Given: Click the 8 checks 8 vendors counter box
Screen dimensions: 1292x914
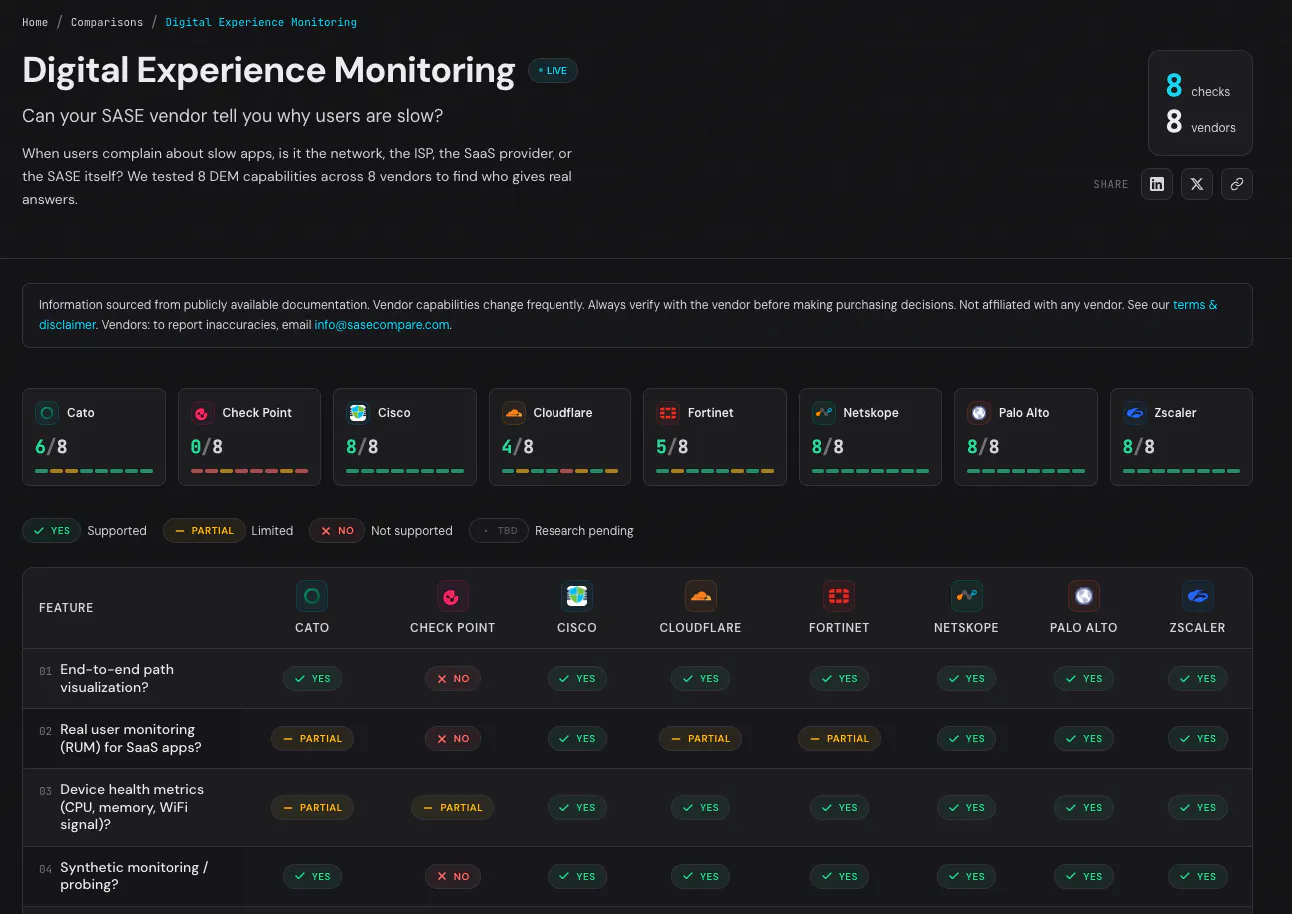Looking at the screenshot, I should point(1200,103).
